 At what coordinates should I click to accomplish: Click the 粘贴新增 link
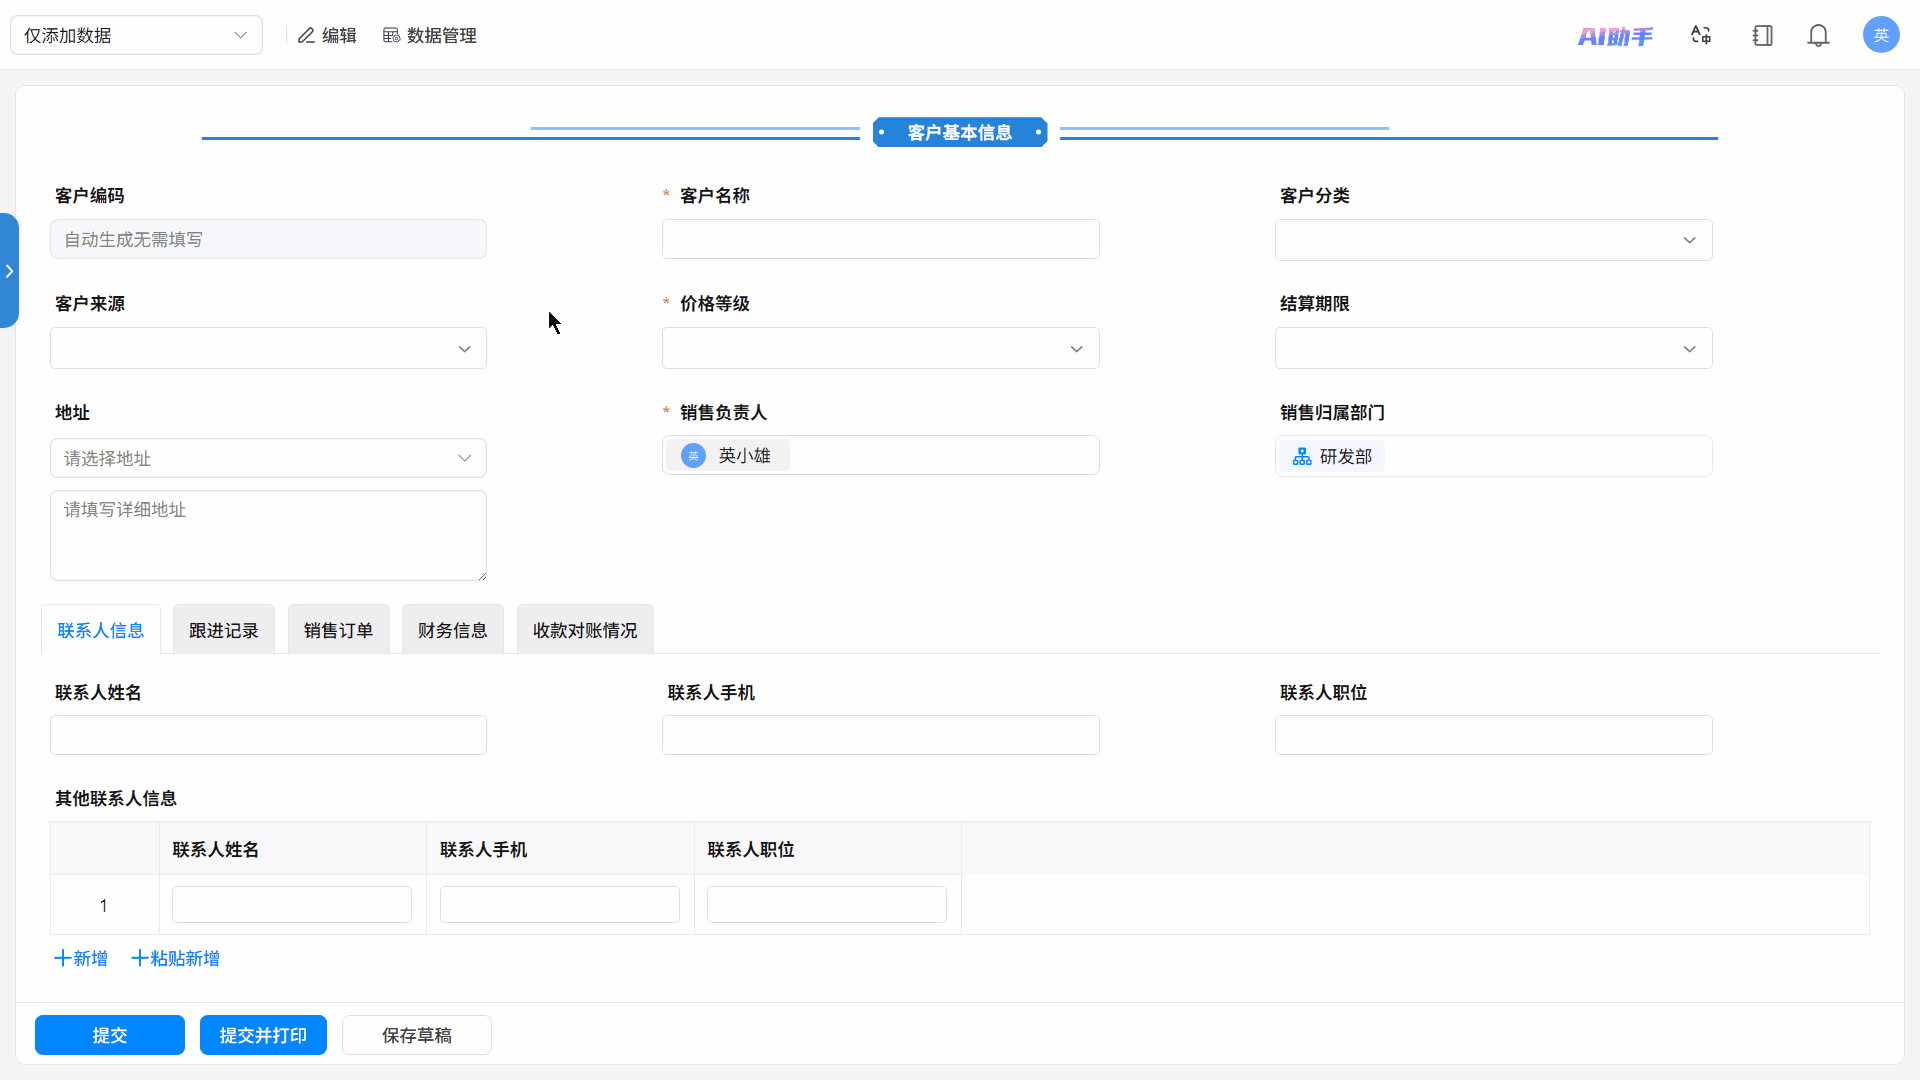(176, 958)
